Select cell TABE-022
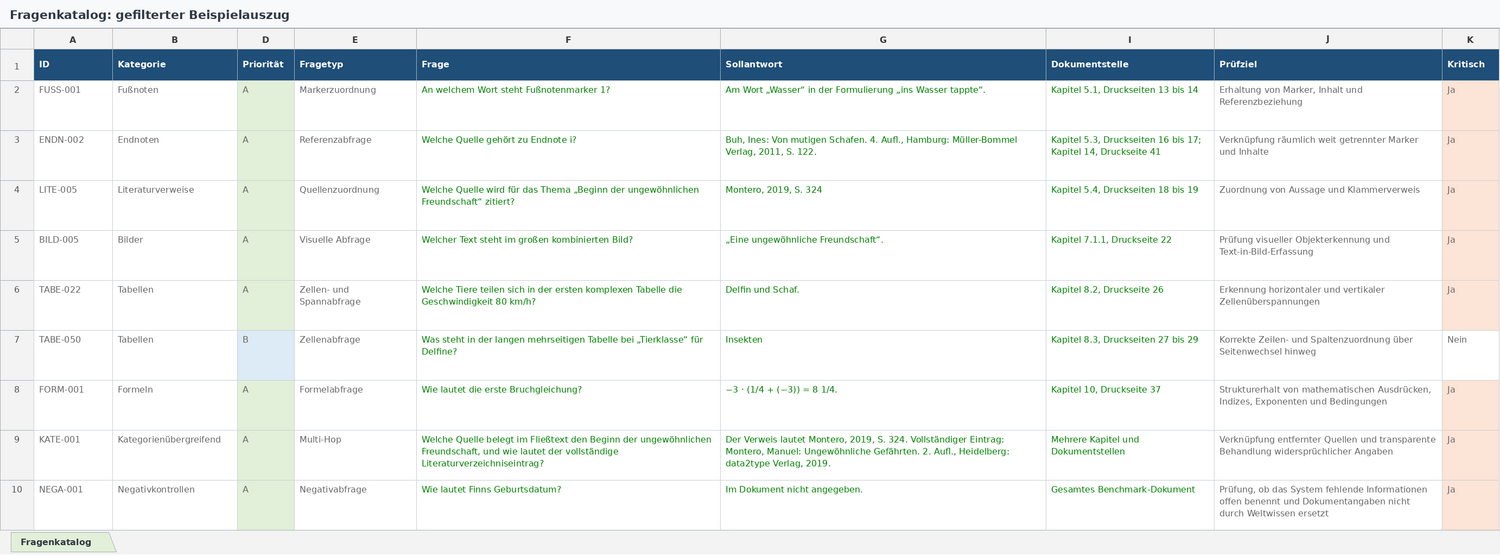Viewport: 1500px width, 556px height. (x=73, y=306)
